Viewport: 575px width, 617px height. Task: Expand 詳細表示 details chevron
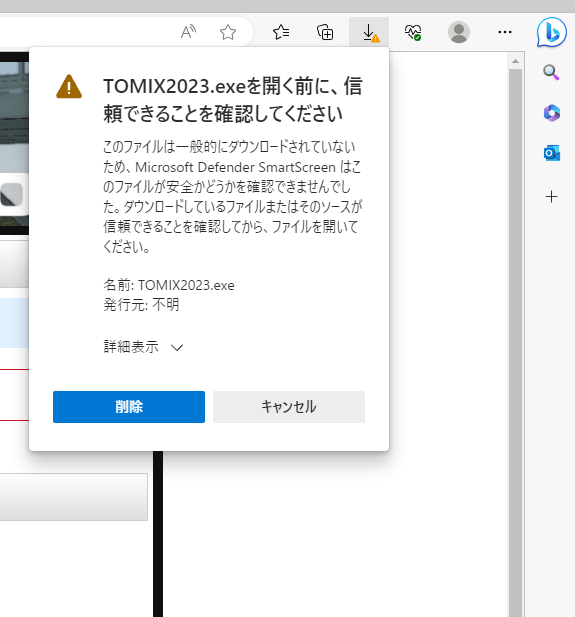pyautogui.click(x=177, y=347)
